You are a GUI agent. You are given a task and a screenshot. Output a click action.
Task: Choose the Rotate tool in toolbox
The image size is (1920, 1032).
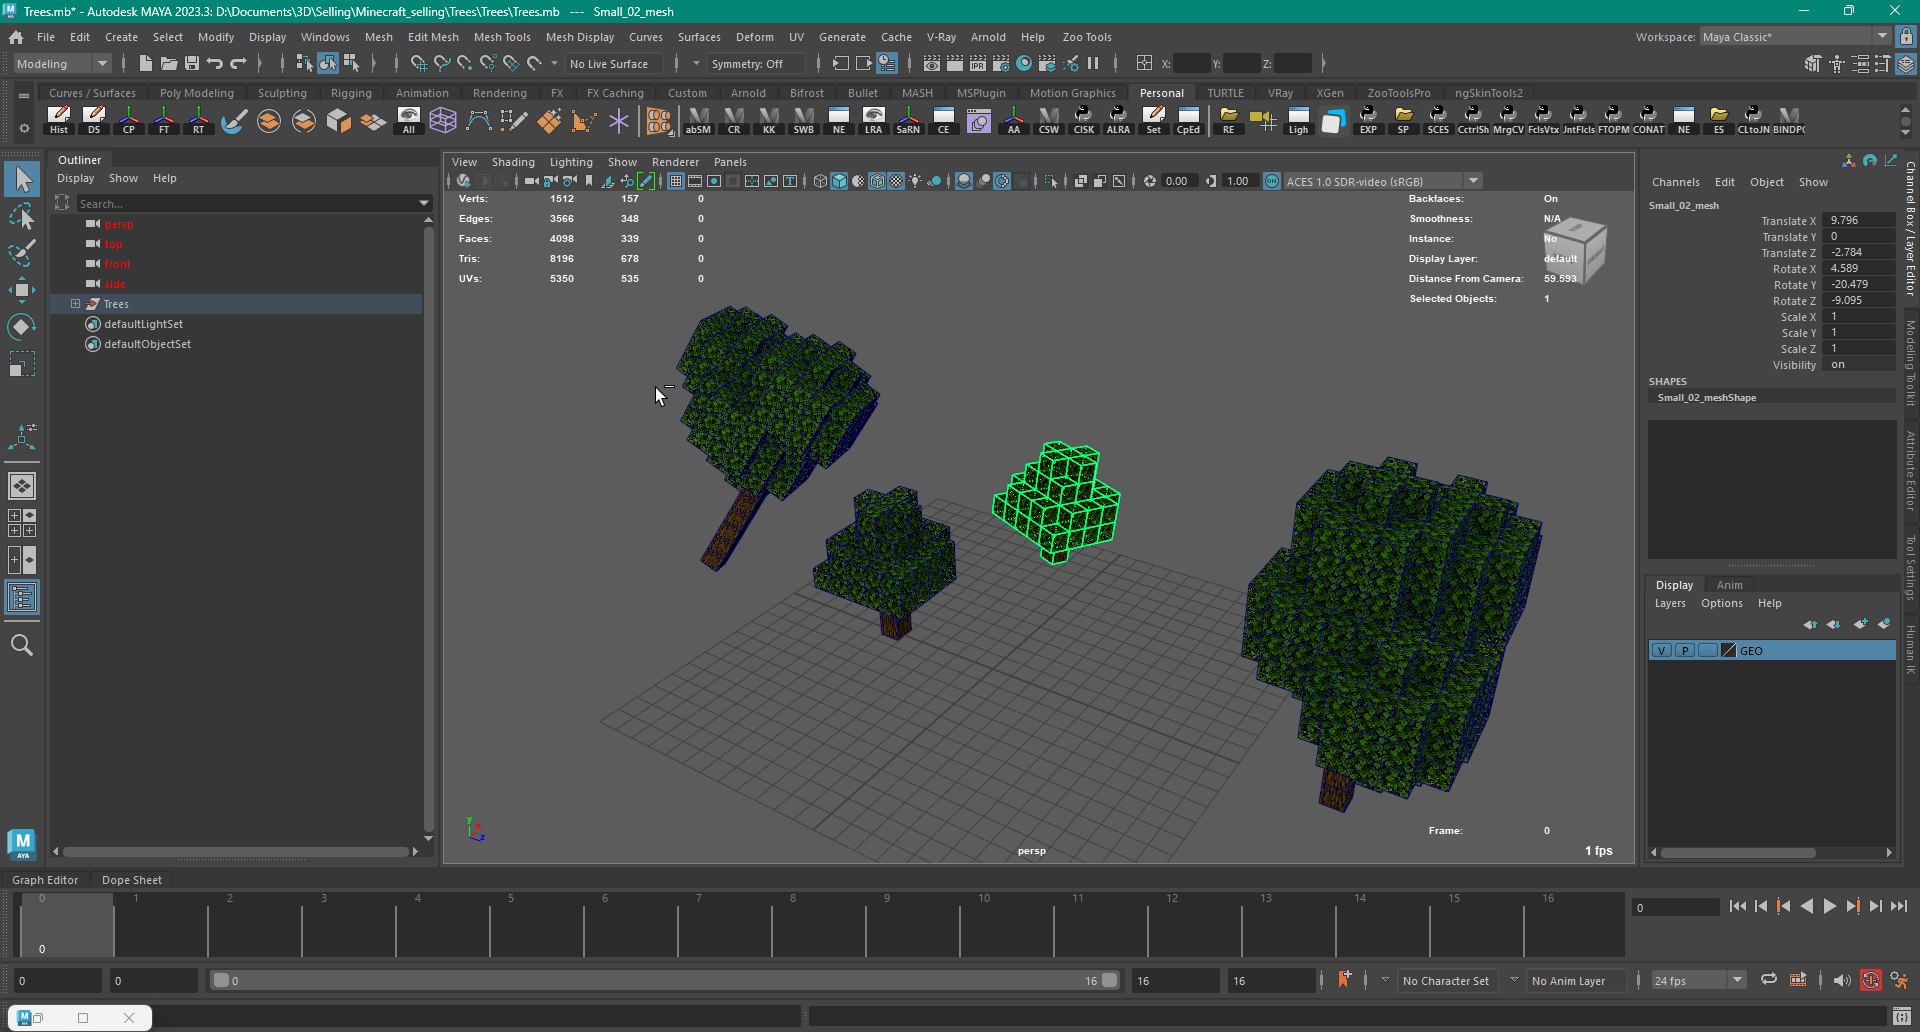(22, 327)
